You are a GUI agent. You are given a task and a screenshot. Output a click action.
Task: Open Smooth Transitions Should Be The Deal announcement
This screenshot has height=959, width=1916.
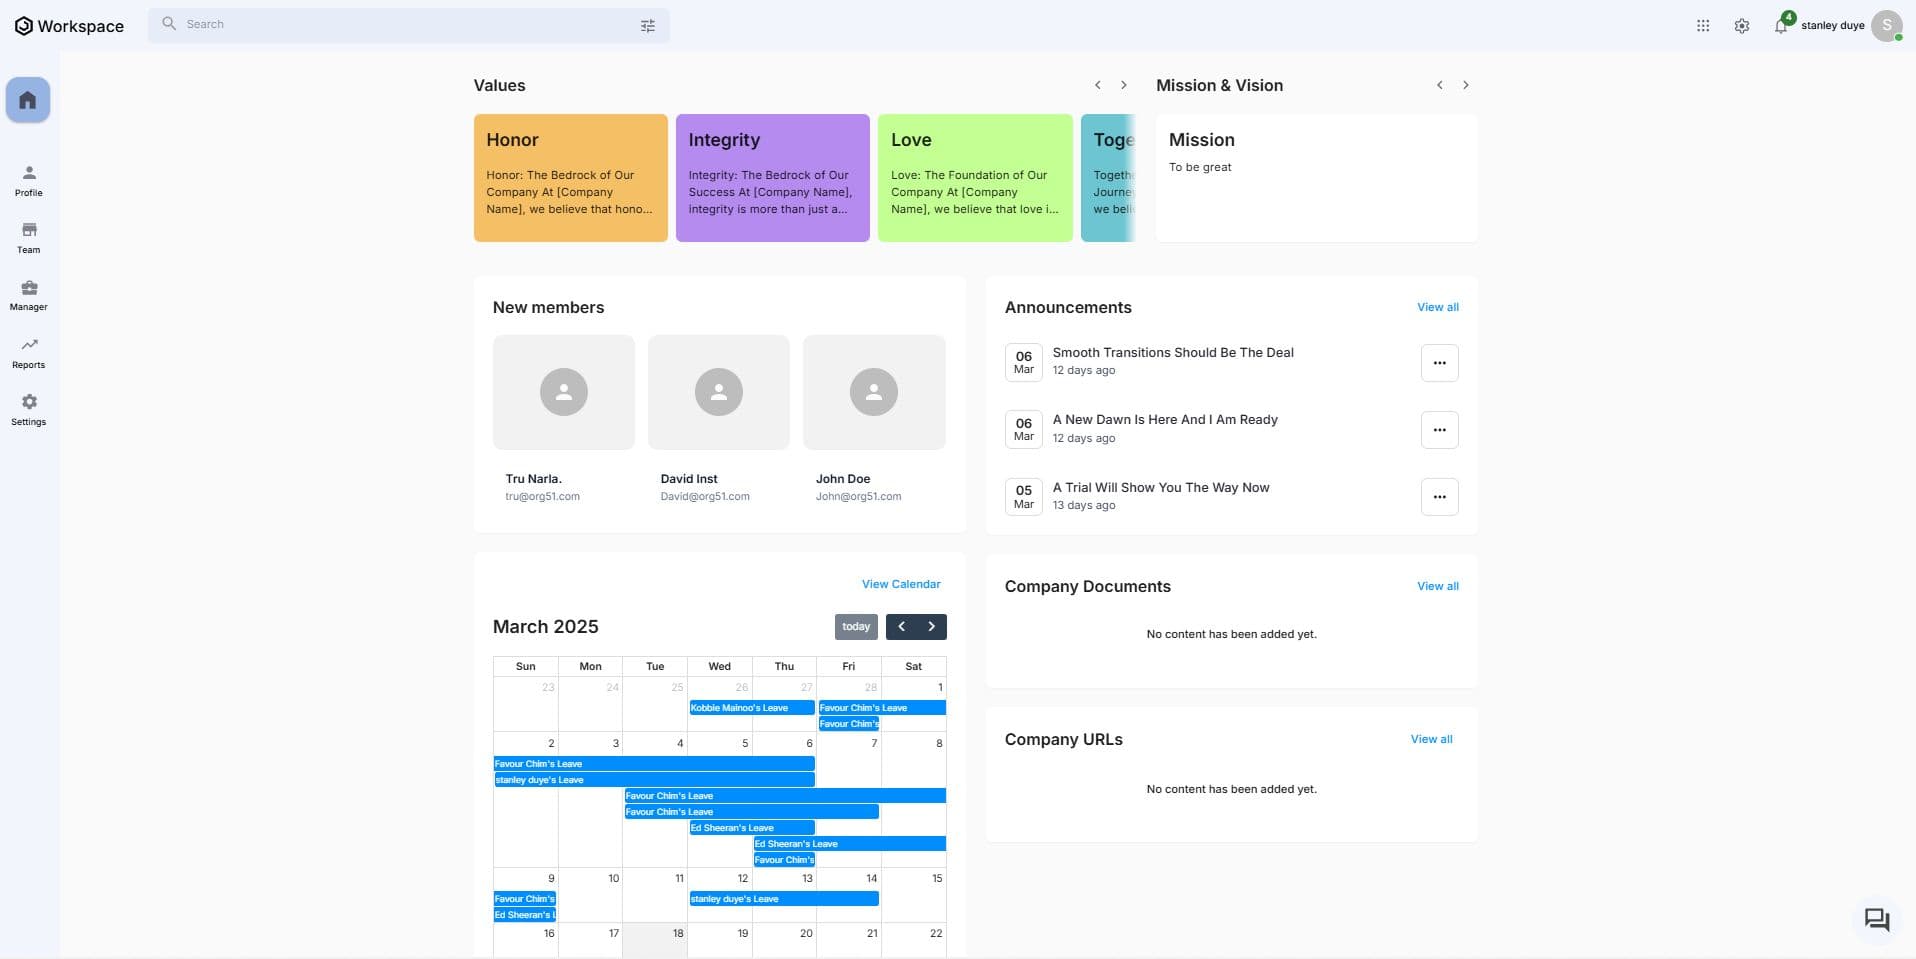point(1173,352)
